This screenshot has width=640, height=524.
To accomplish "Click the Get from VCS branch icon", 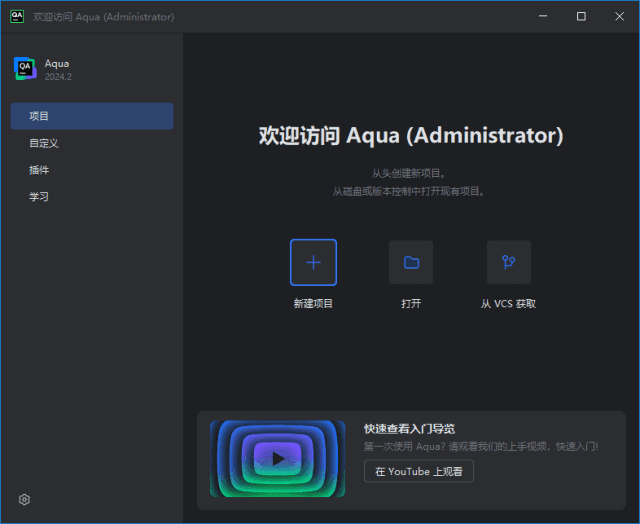I will (x=508, y=262).
